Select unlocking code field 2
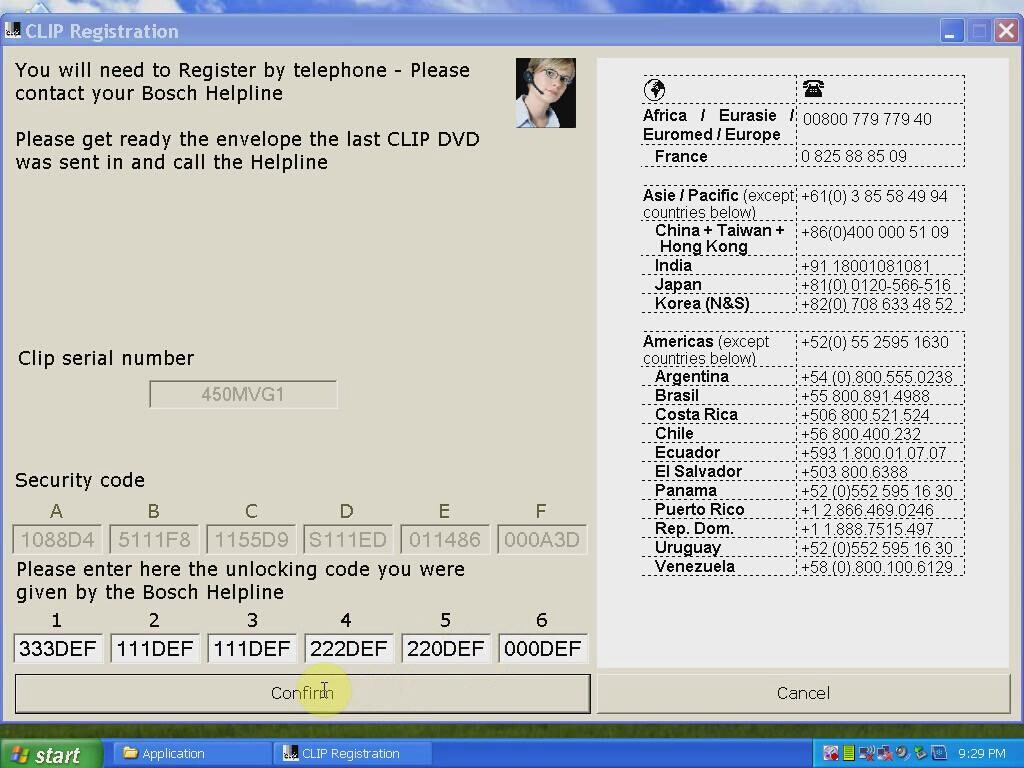This screenshot has height=768, width=1024. pos(155,648)
